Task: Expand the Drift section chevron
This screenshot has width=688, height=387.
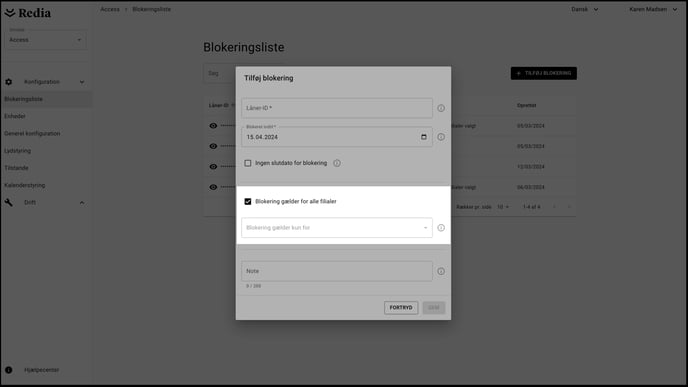Action: [x=82, y=203]
